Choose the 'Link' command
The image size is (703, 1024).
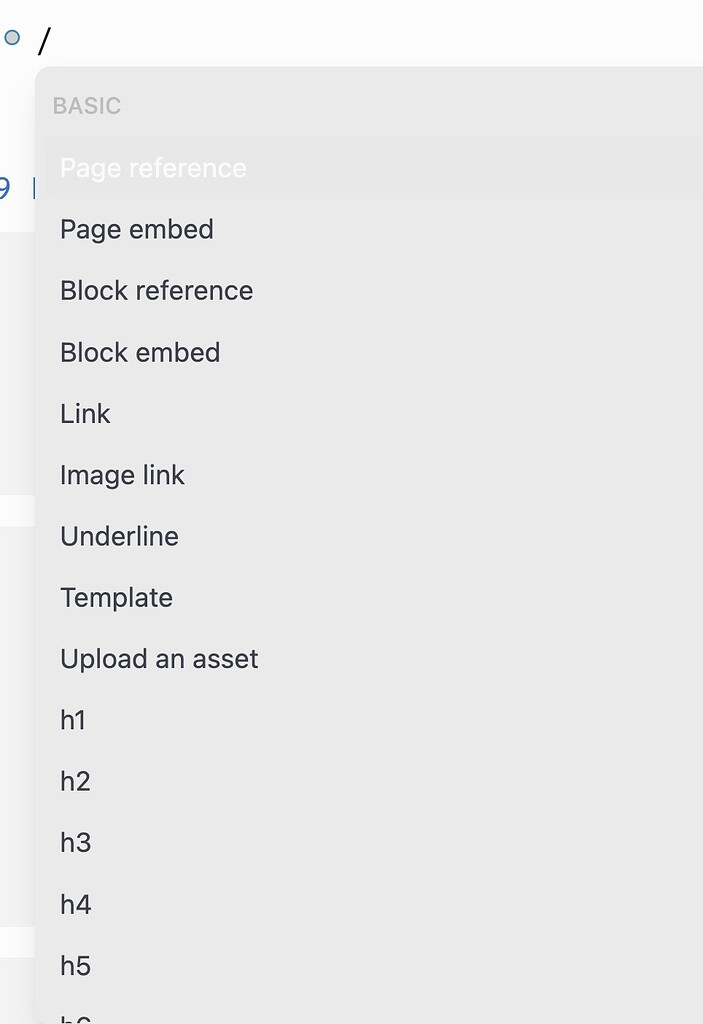click(x=85, y=413)
